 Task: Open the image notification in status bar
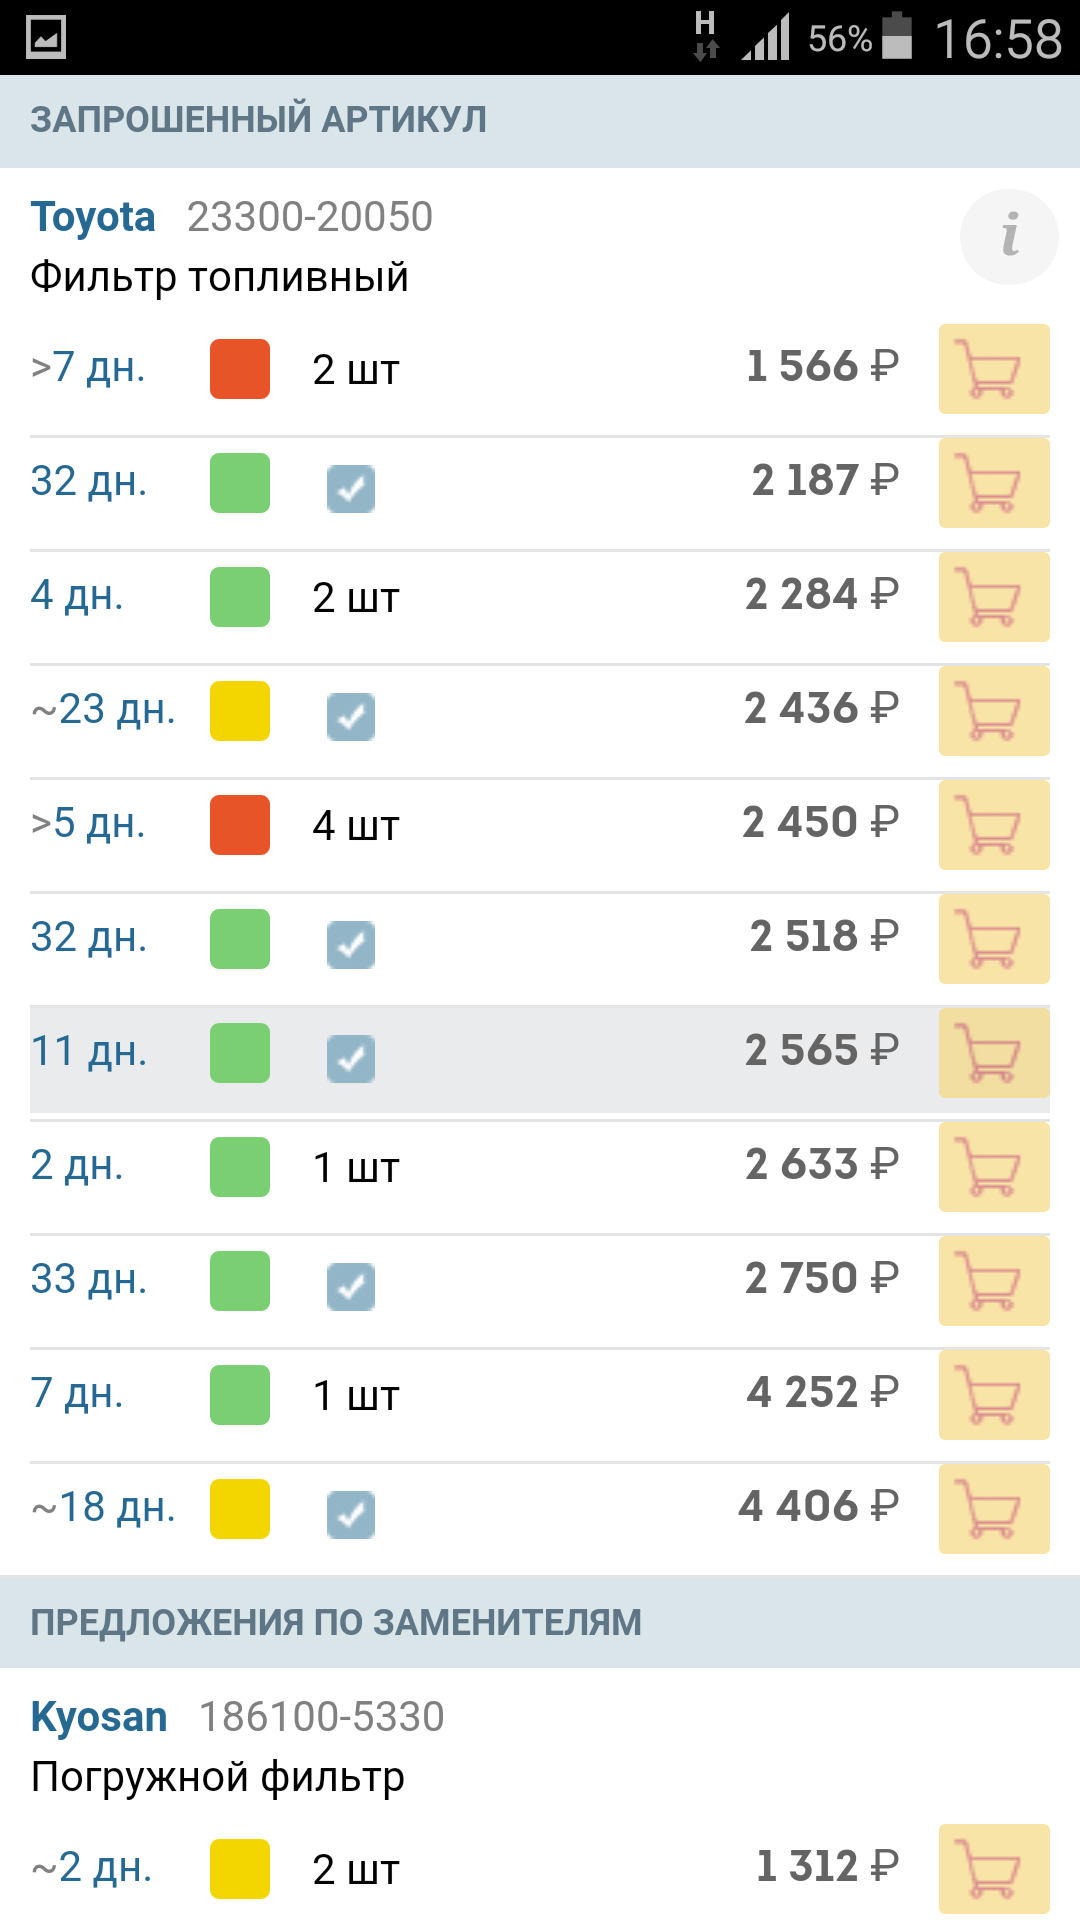click(x=46, y=37)
